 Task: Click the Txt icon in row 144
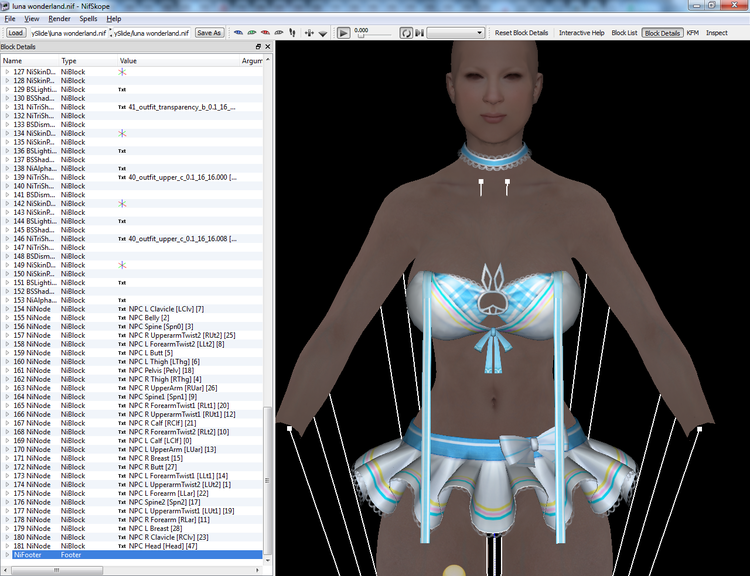pyautogui.click(x=122, y=221)
